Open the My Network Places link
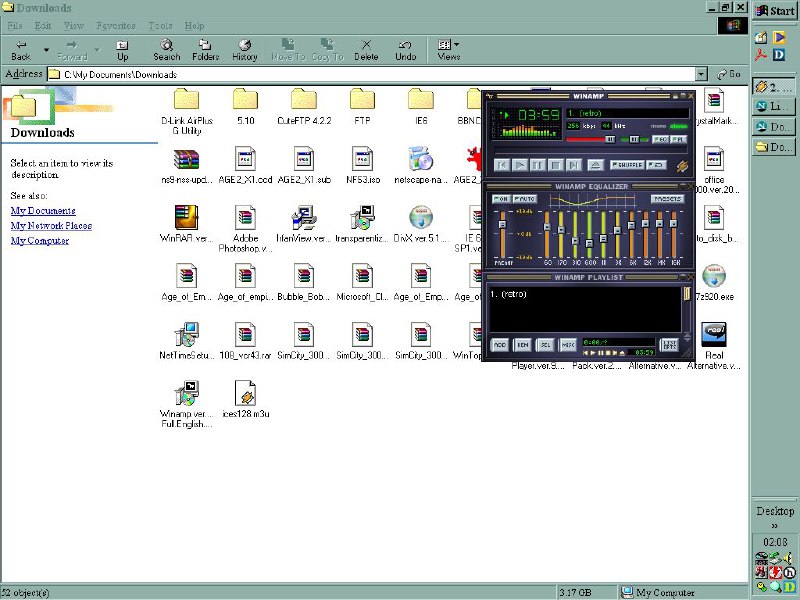This screenshot has height=600, width=800. (52, 226)
